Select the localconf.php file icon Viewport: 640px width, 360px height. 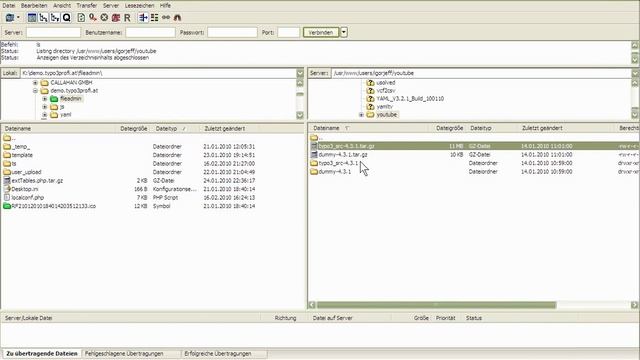pos(7,198)
